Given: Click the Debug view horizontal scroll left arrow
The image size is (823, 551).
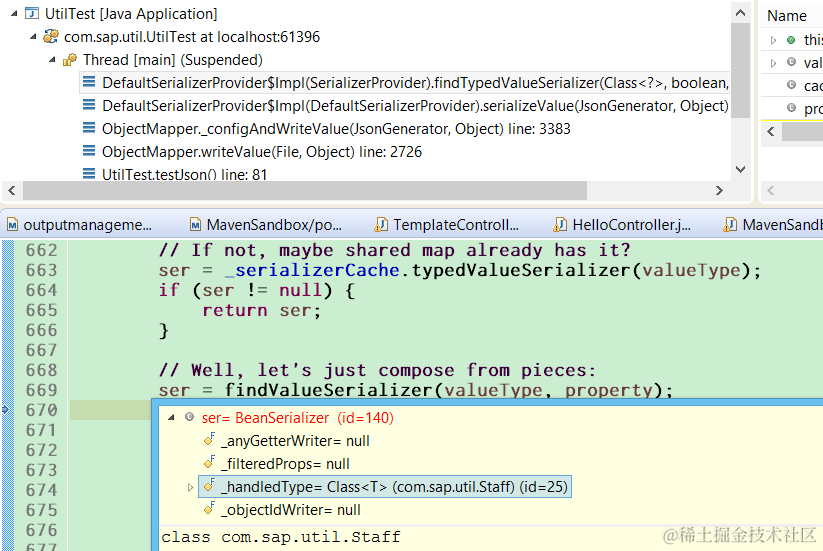Looking at the screenshot, I should coord(12,190).
